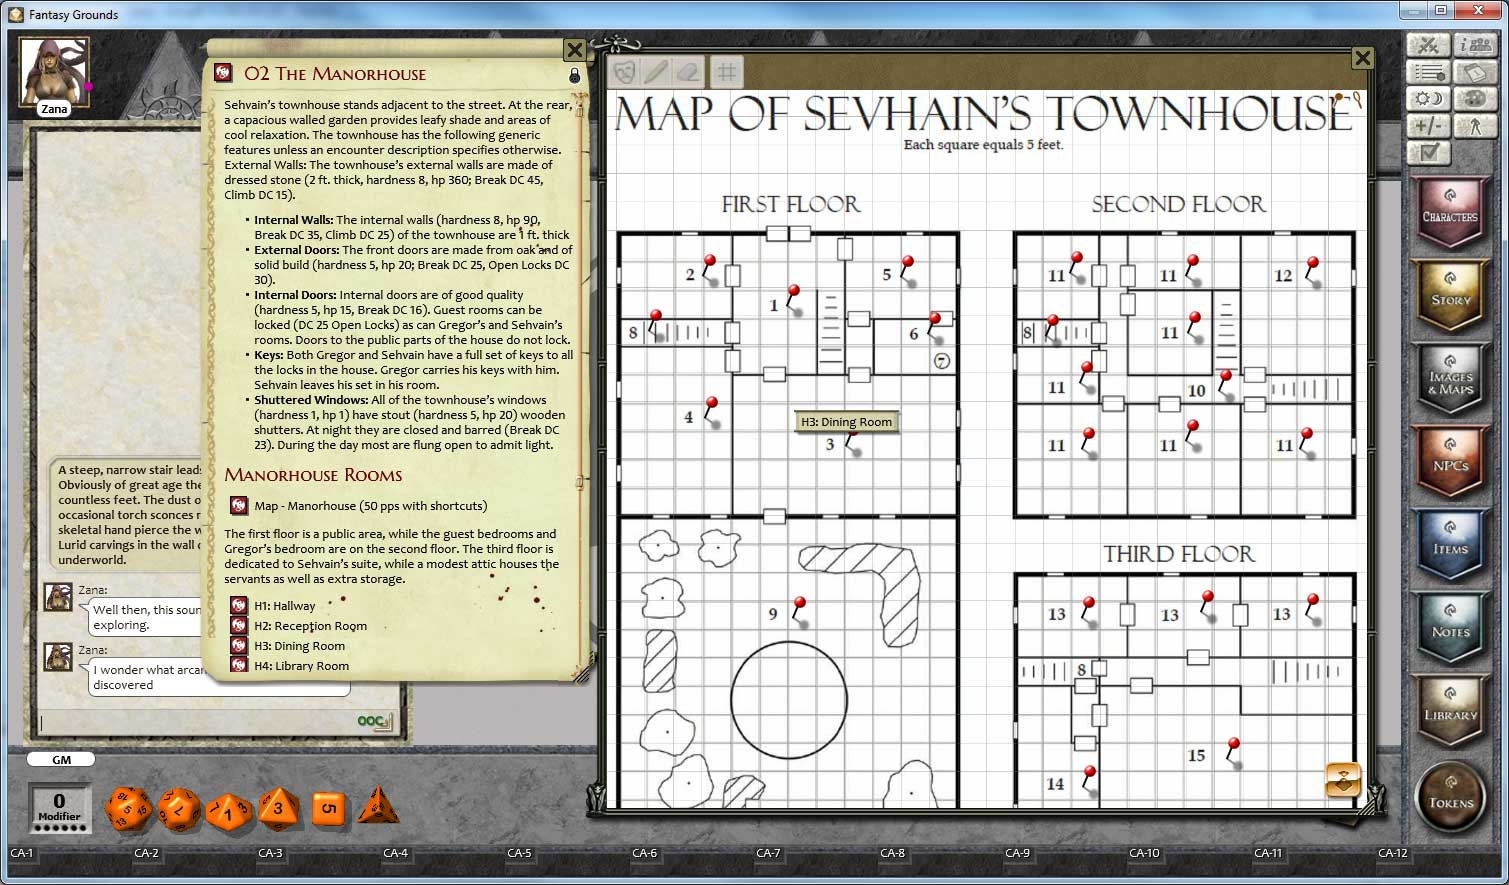This screenshot has width=1509, height=885.
Task: Select the CA-12 hotkey slot
Action: [1392, 853]
